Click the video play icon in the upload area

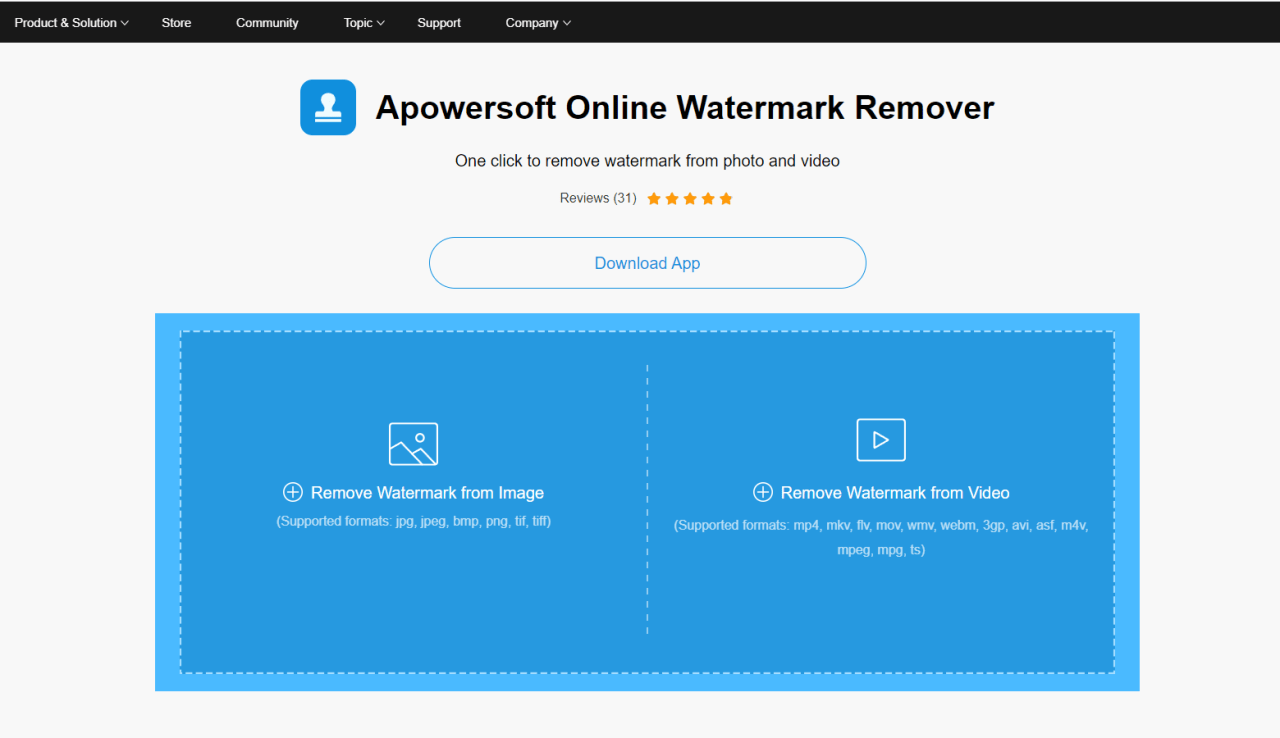click(x=880, y=440)
